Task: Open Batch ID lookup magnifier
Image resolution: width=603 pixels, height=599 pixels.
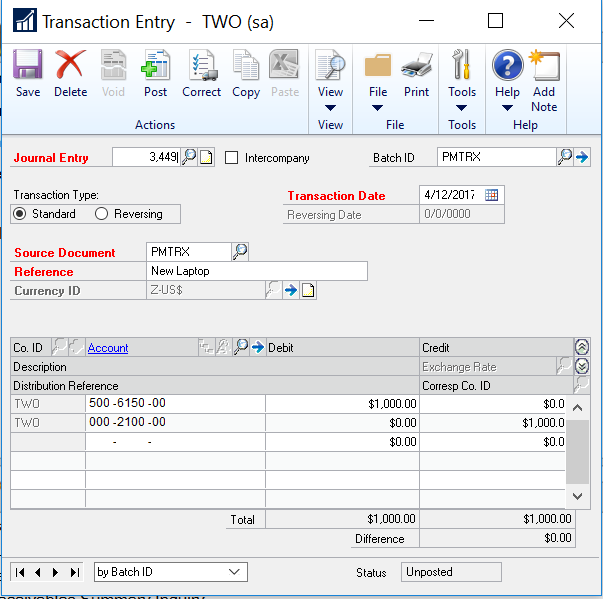Action: click(564, 157)
